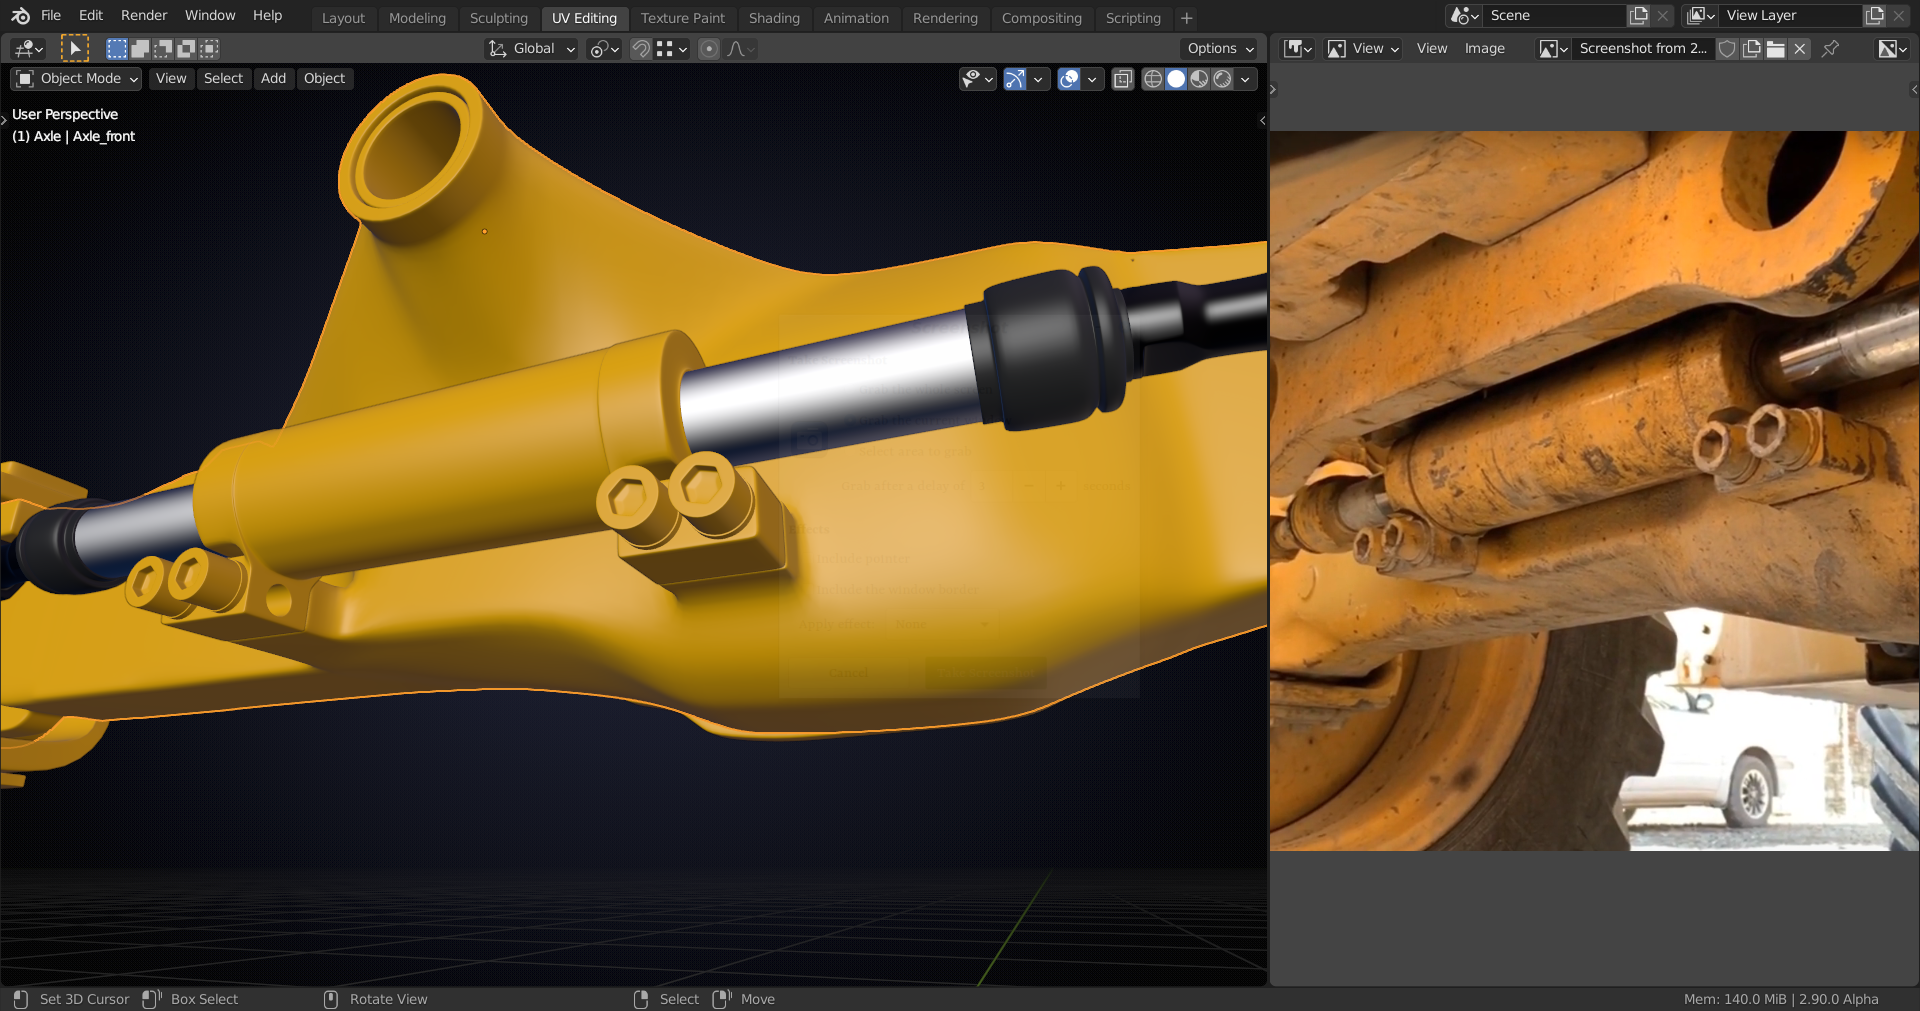The image size is (1920, 1011).
Task: Toggle proportional editing
Action: pyautogui.click(x=708, y=48)
